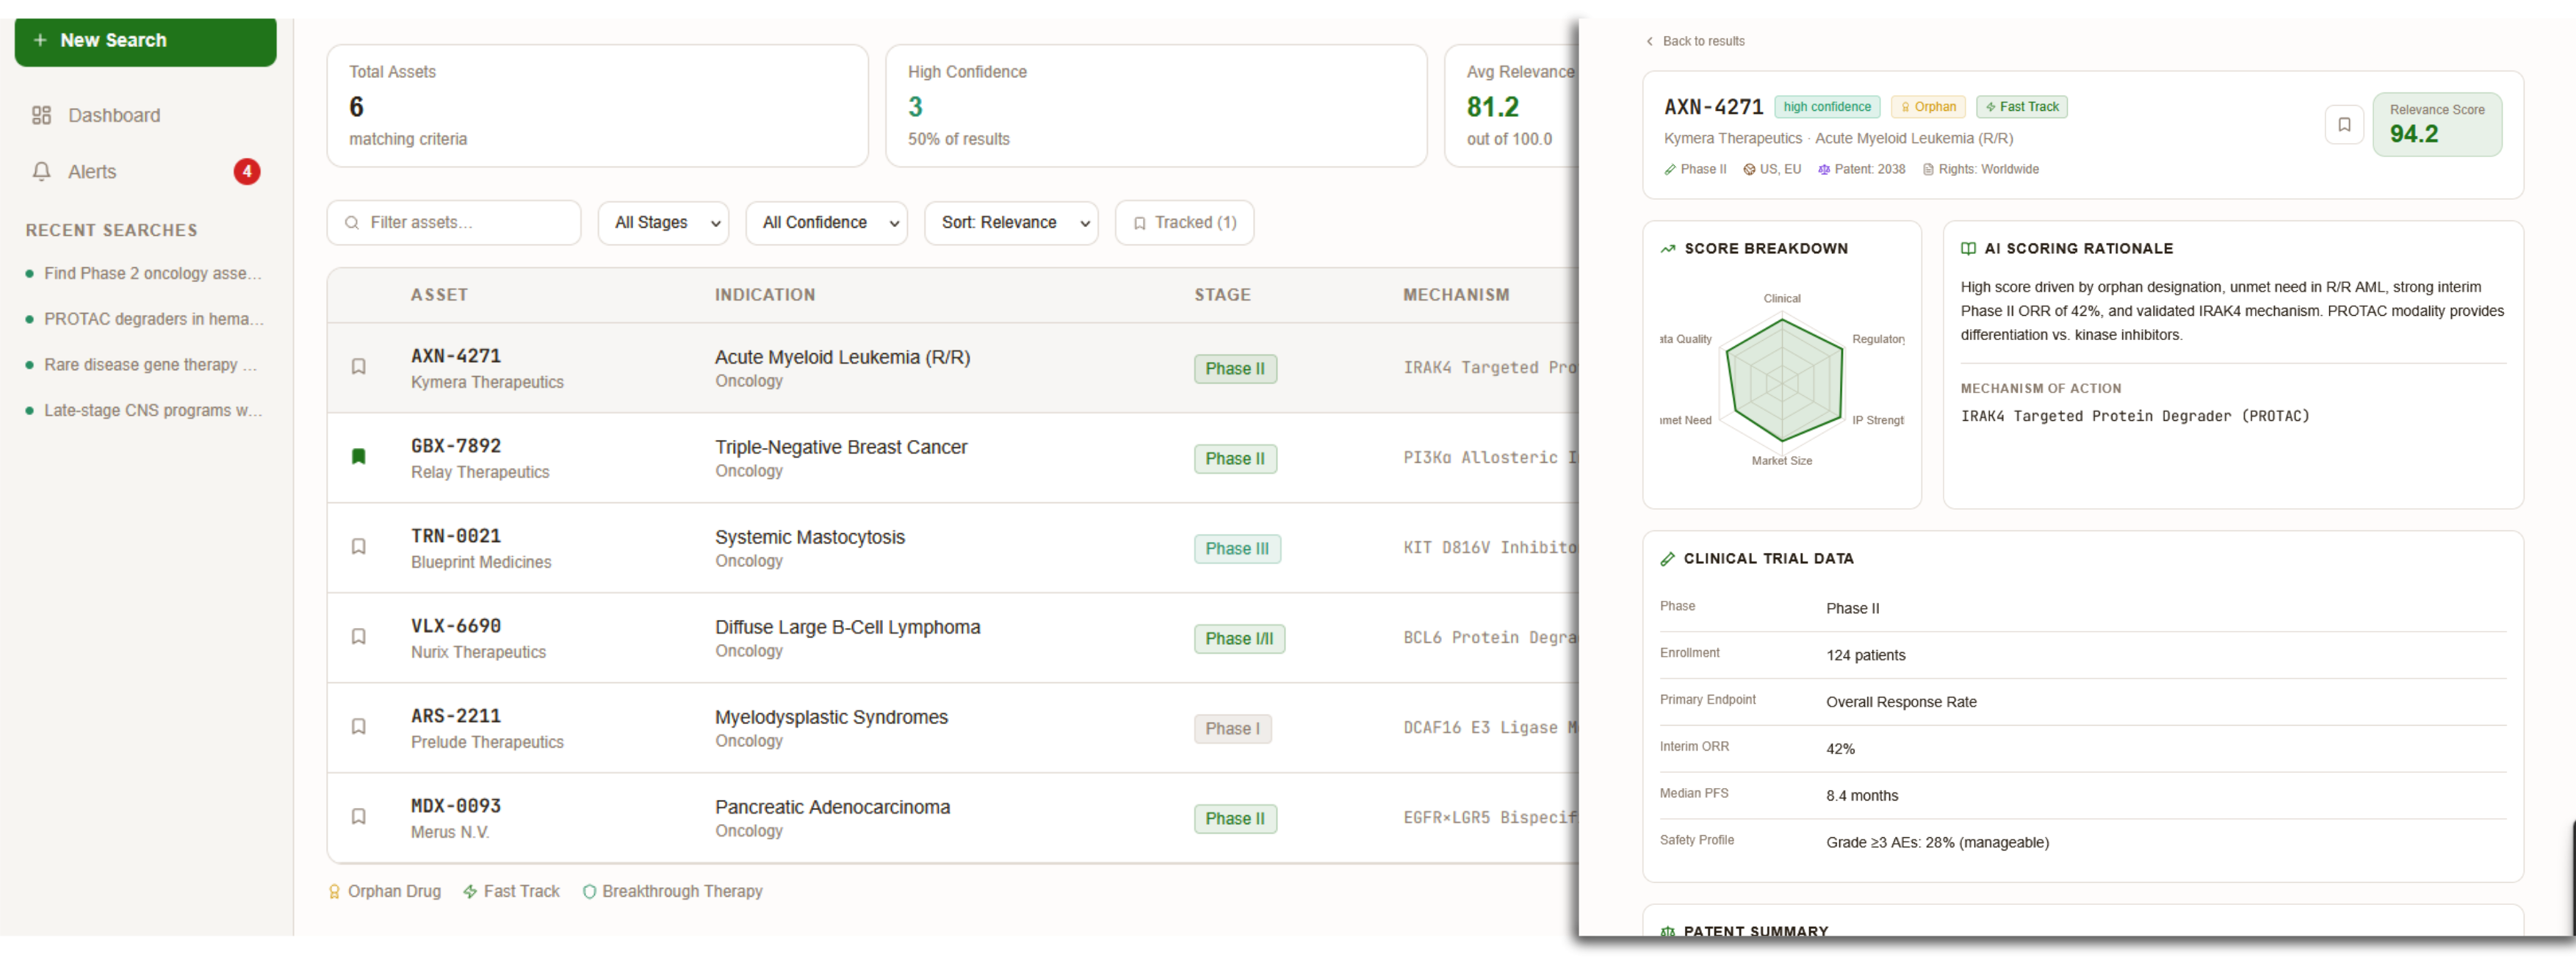Click the Clinical Trial Data pencil icon
This screenshot has height=957, width=2576.
[x=1668, y=559]
